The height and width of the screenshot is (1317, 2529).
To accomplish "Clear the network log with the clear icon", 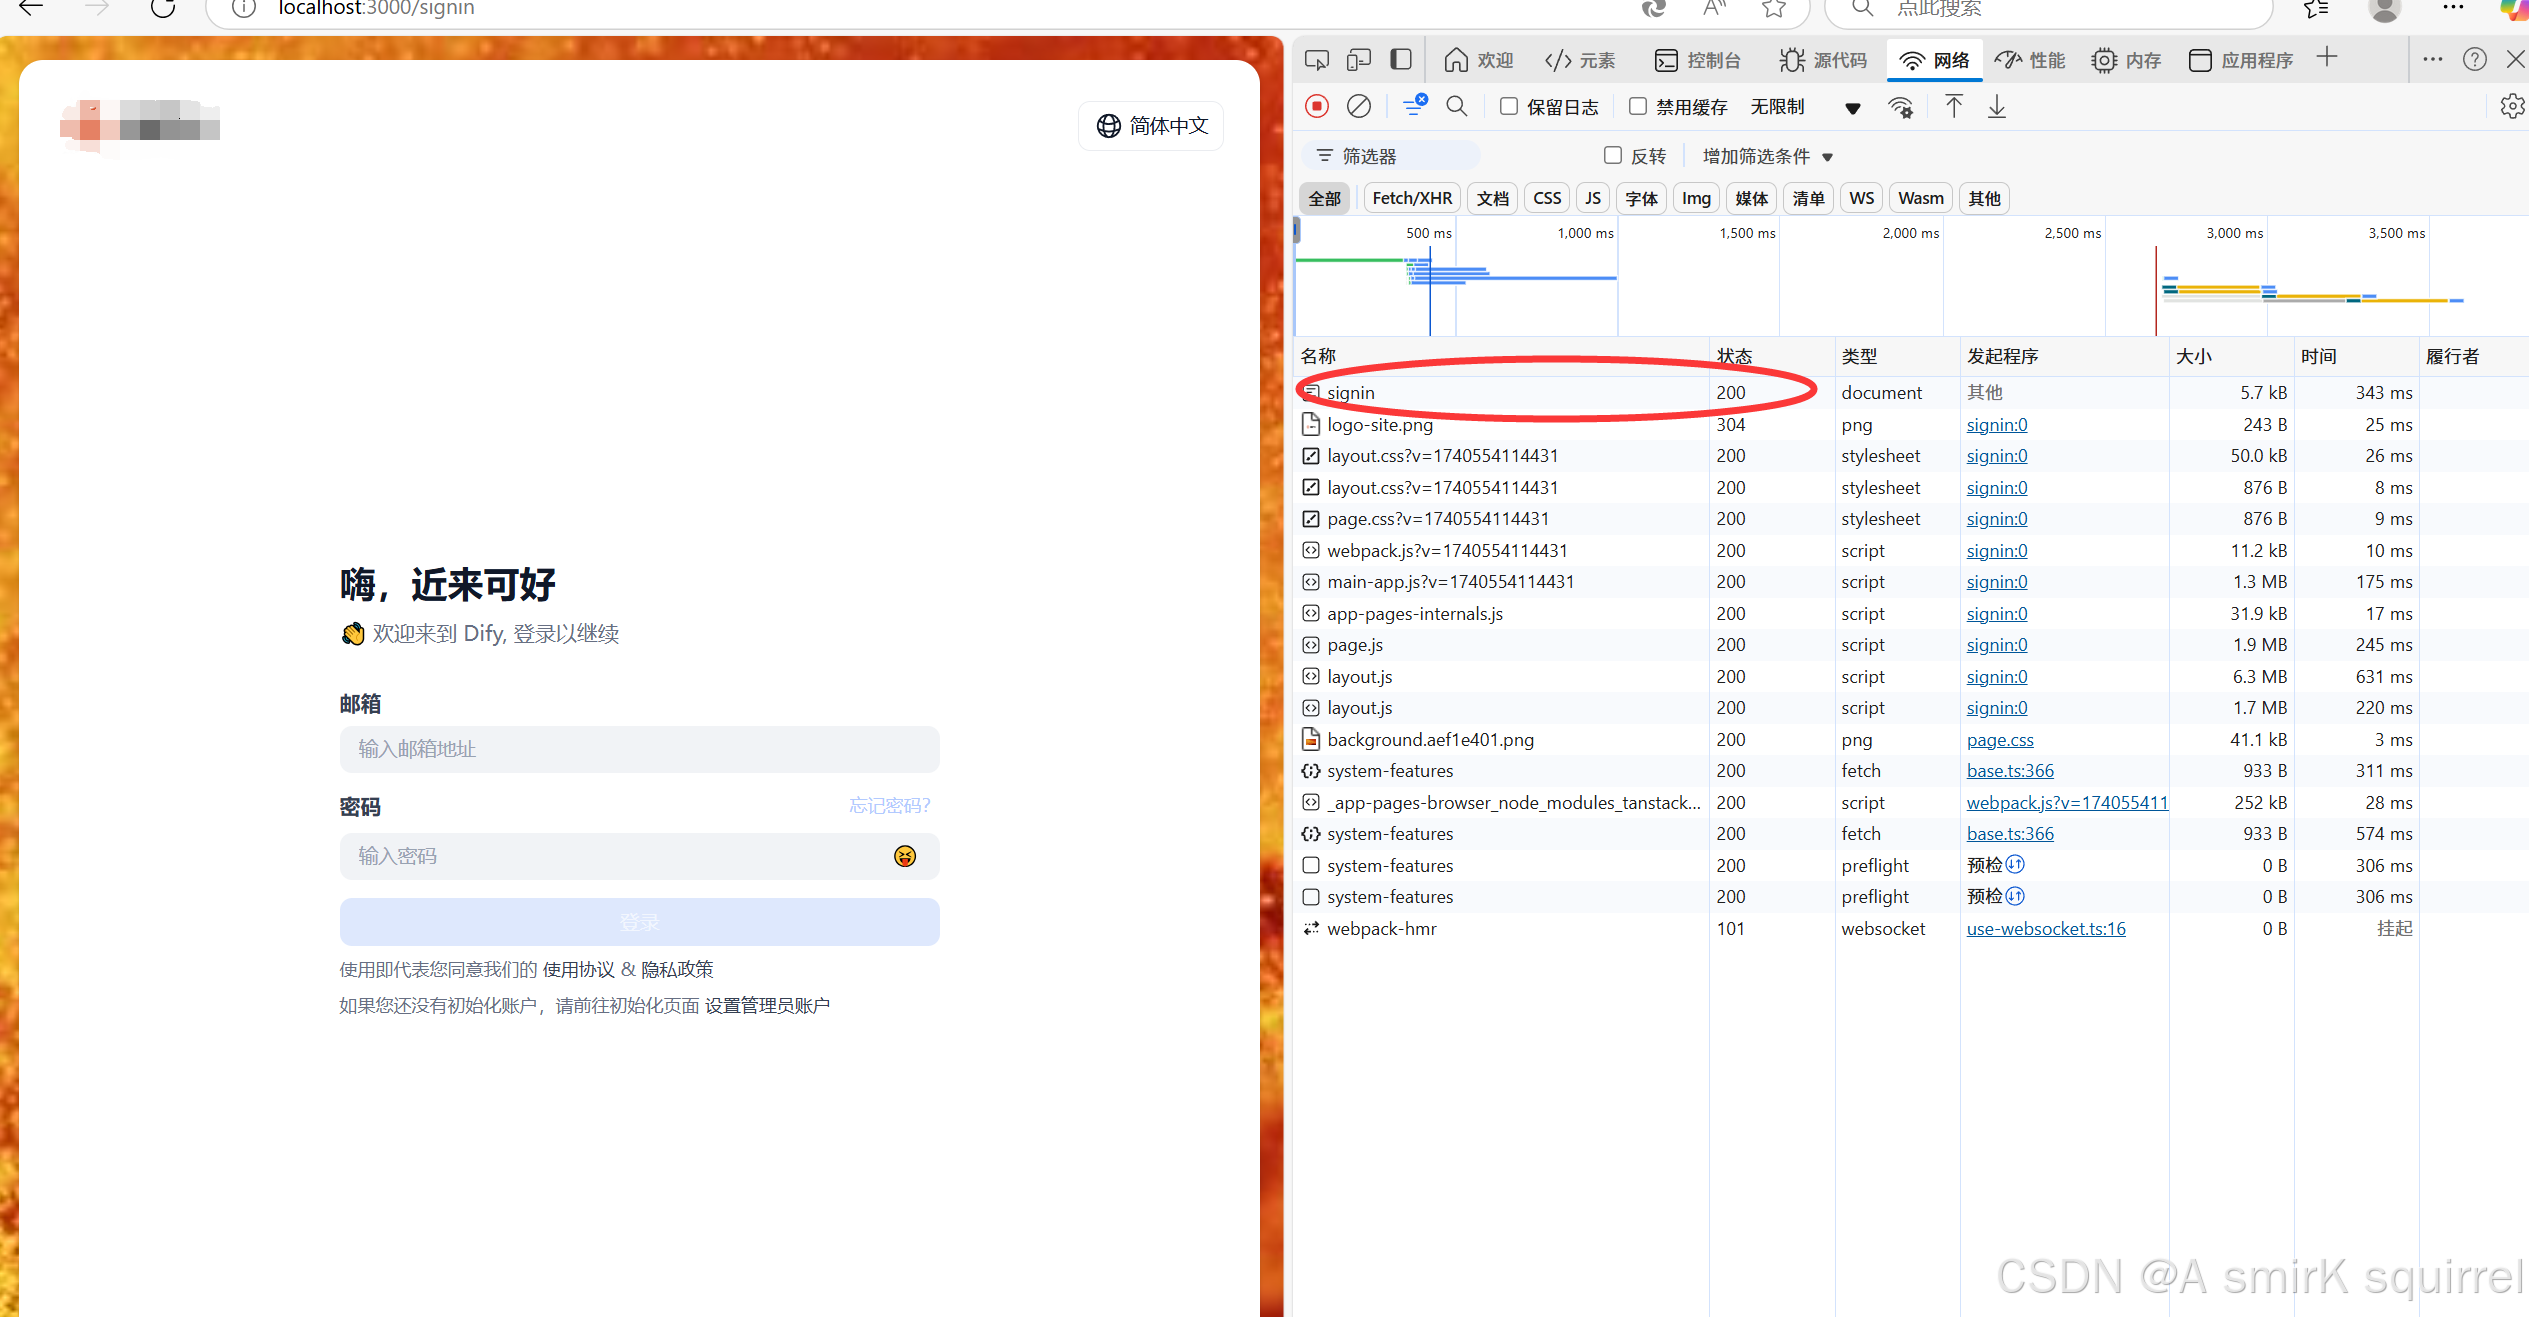I will (x=1359, y=106).
